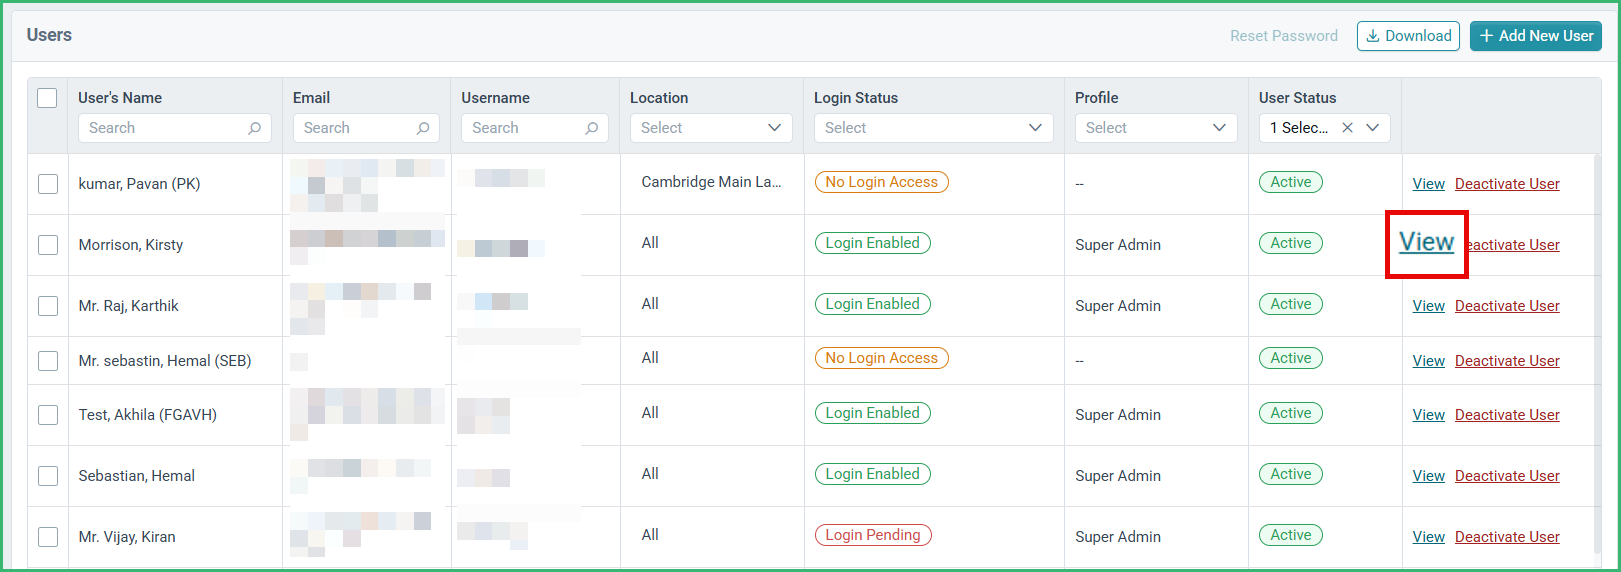1621x572 pixels.
Task: Check the Mr. sebastin, Hemal (SEB) row
Action: (x=48, y=361)
